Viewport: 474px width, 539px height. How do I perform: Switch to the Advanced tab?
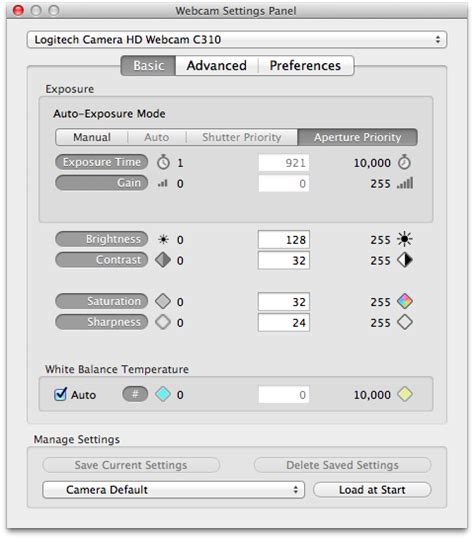pyautogui.click(x=217, y=65)
